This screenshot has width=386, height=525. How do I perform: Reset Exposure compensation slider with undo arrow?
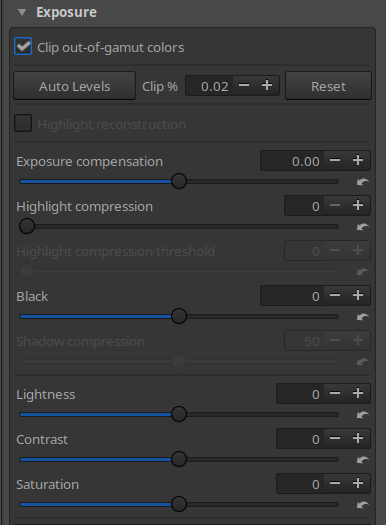pyautogui.click(x=363, y=182)
